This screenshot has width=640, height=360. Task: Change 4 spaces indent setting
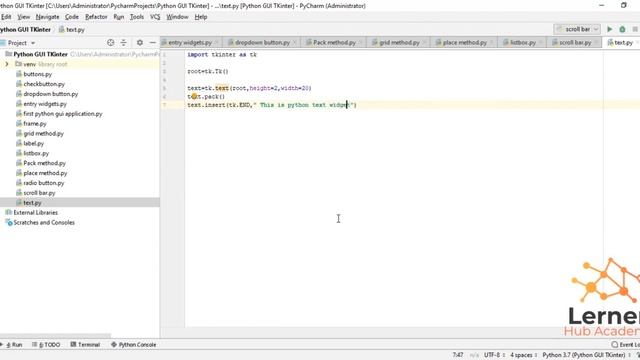coord(524,356)
